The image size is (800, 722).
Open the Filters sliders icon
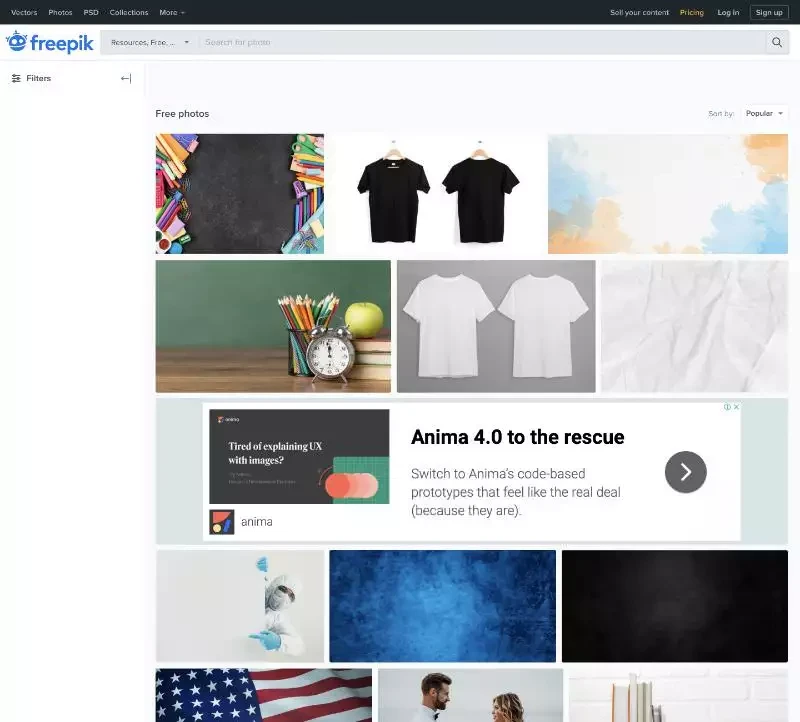point(16,78)
